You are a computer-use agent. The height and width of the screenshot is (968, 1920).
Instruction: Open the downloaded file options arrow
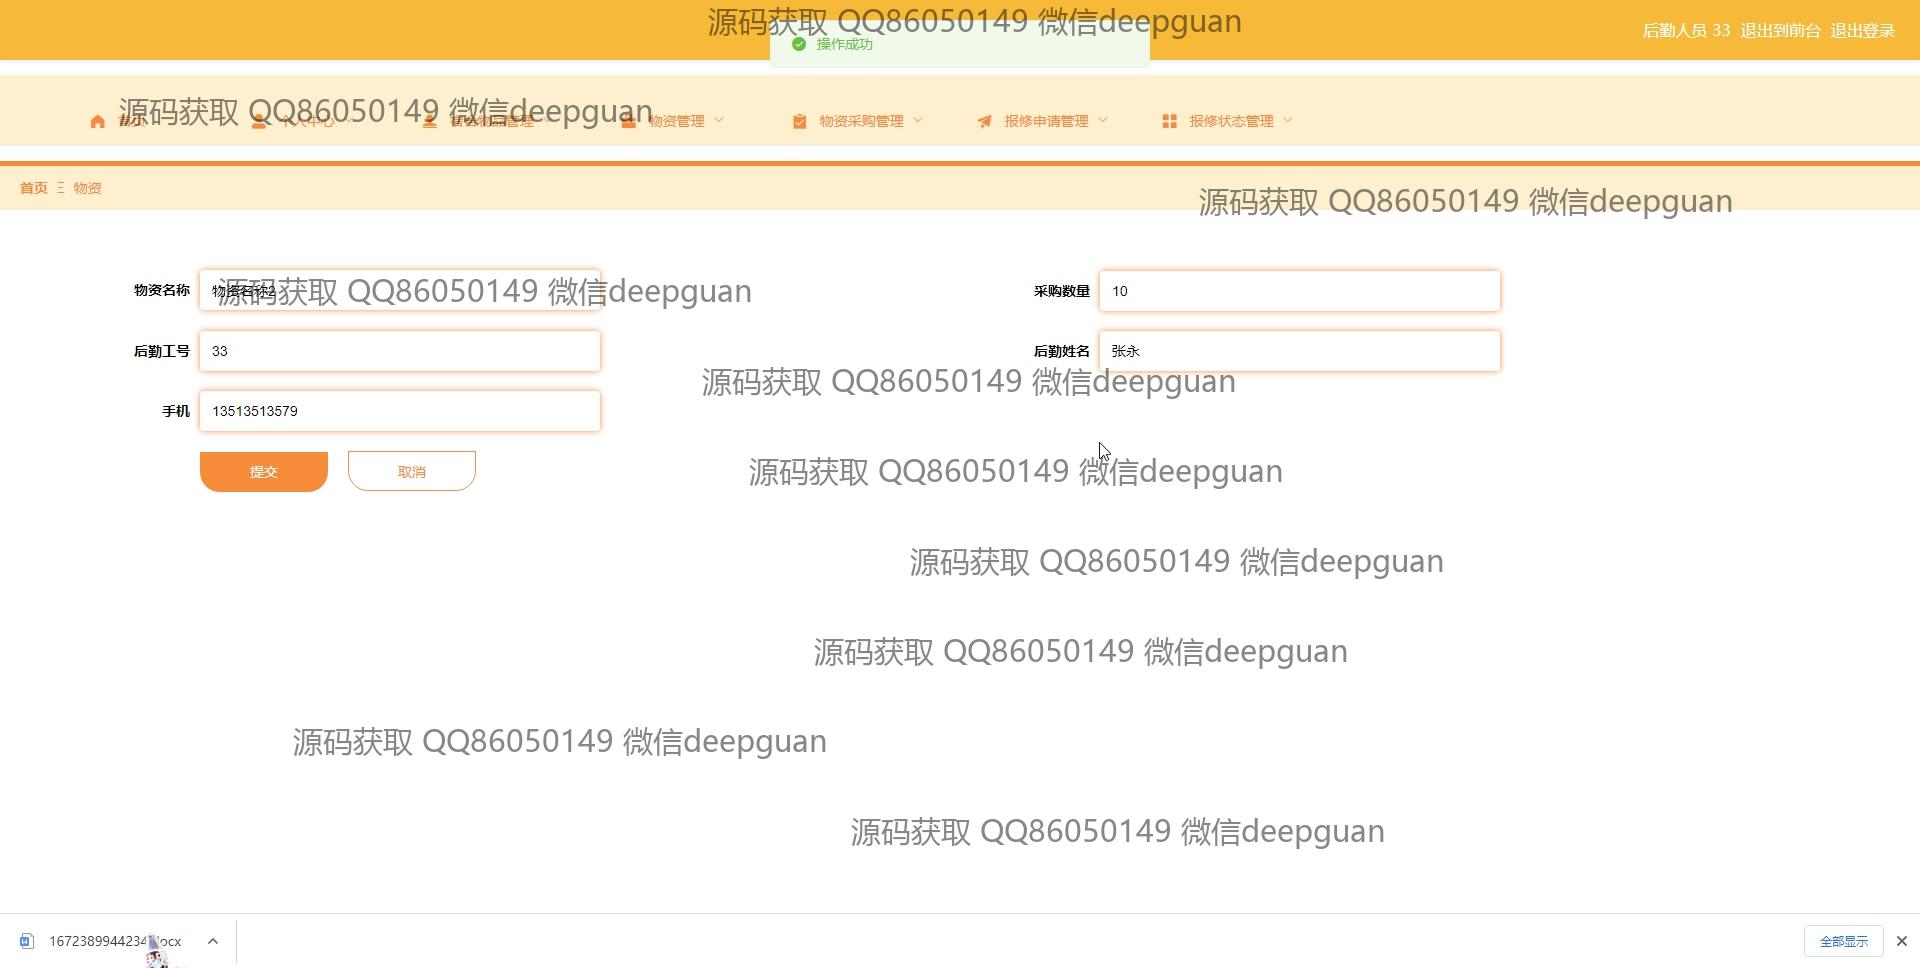coord(213,941)
